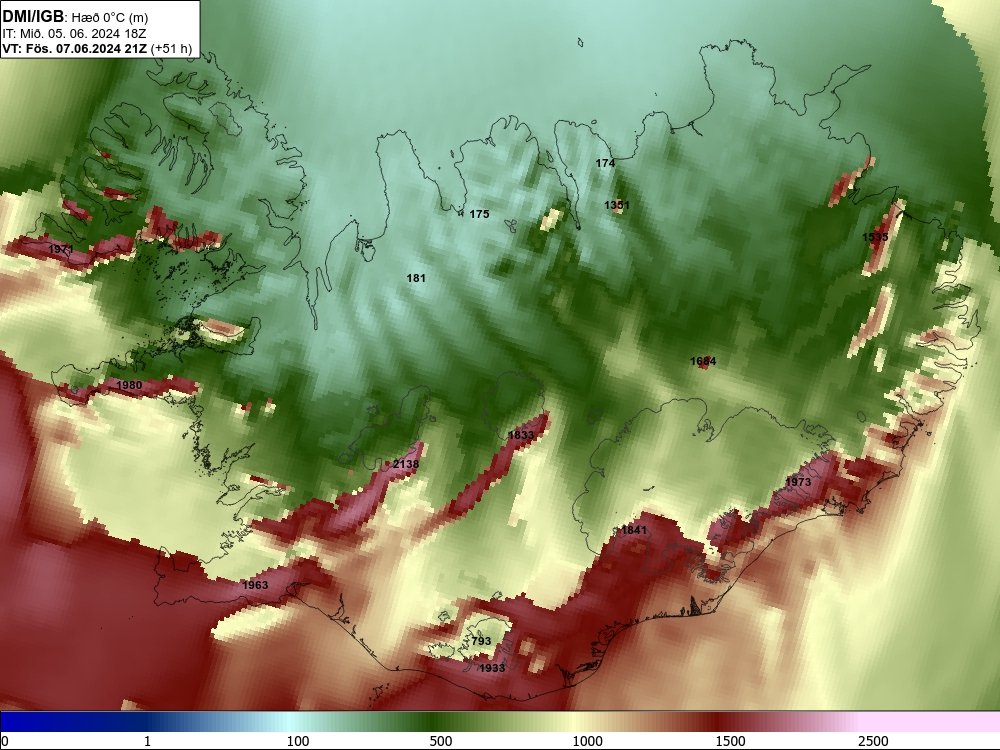The width and height of the screenshot is (1000, 750).
Task: Click the map value 1351
Action: point(617,205)
